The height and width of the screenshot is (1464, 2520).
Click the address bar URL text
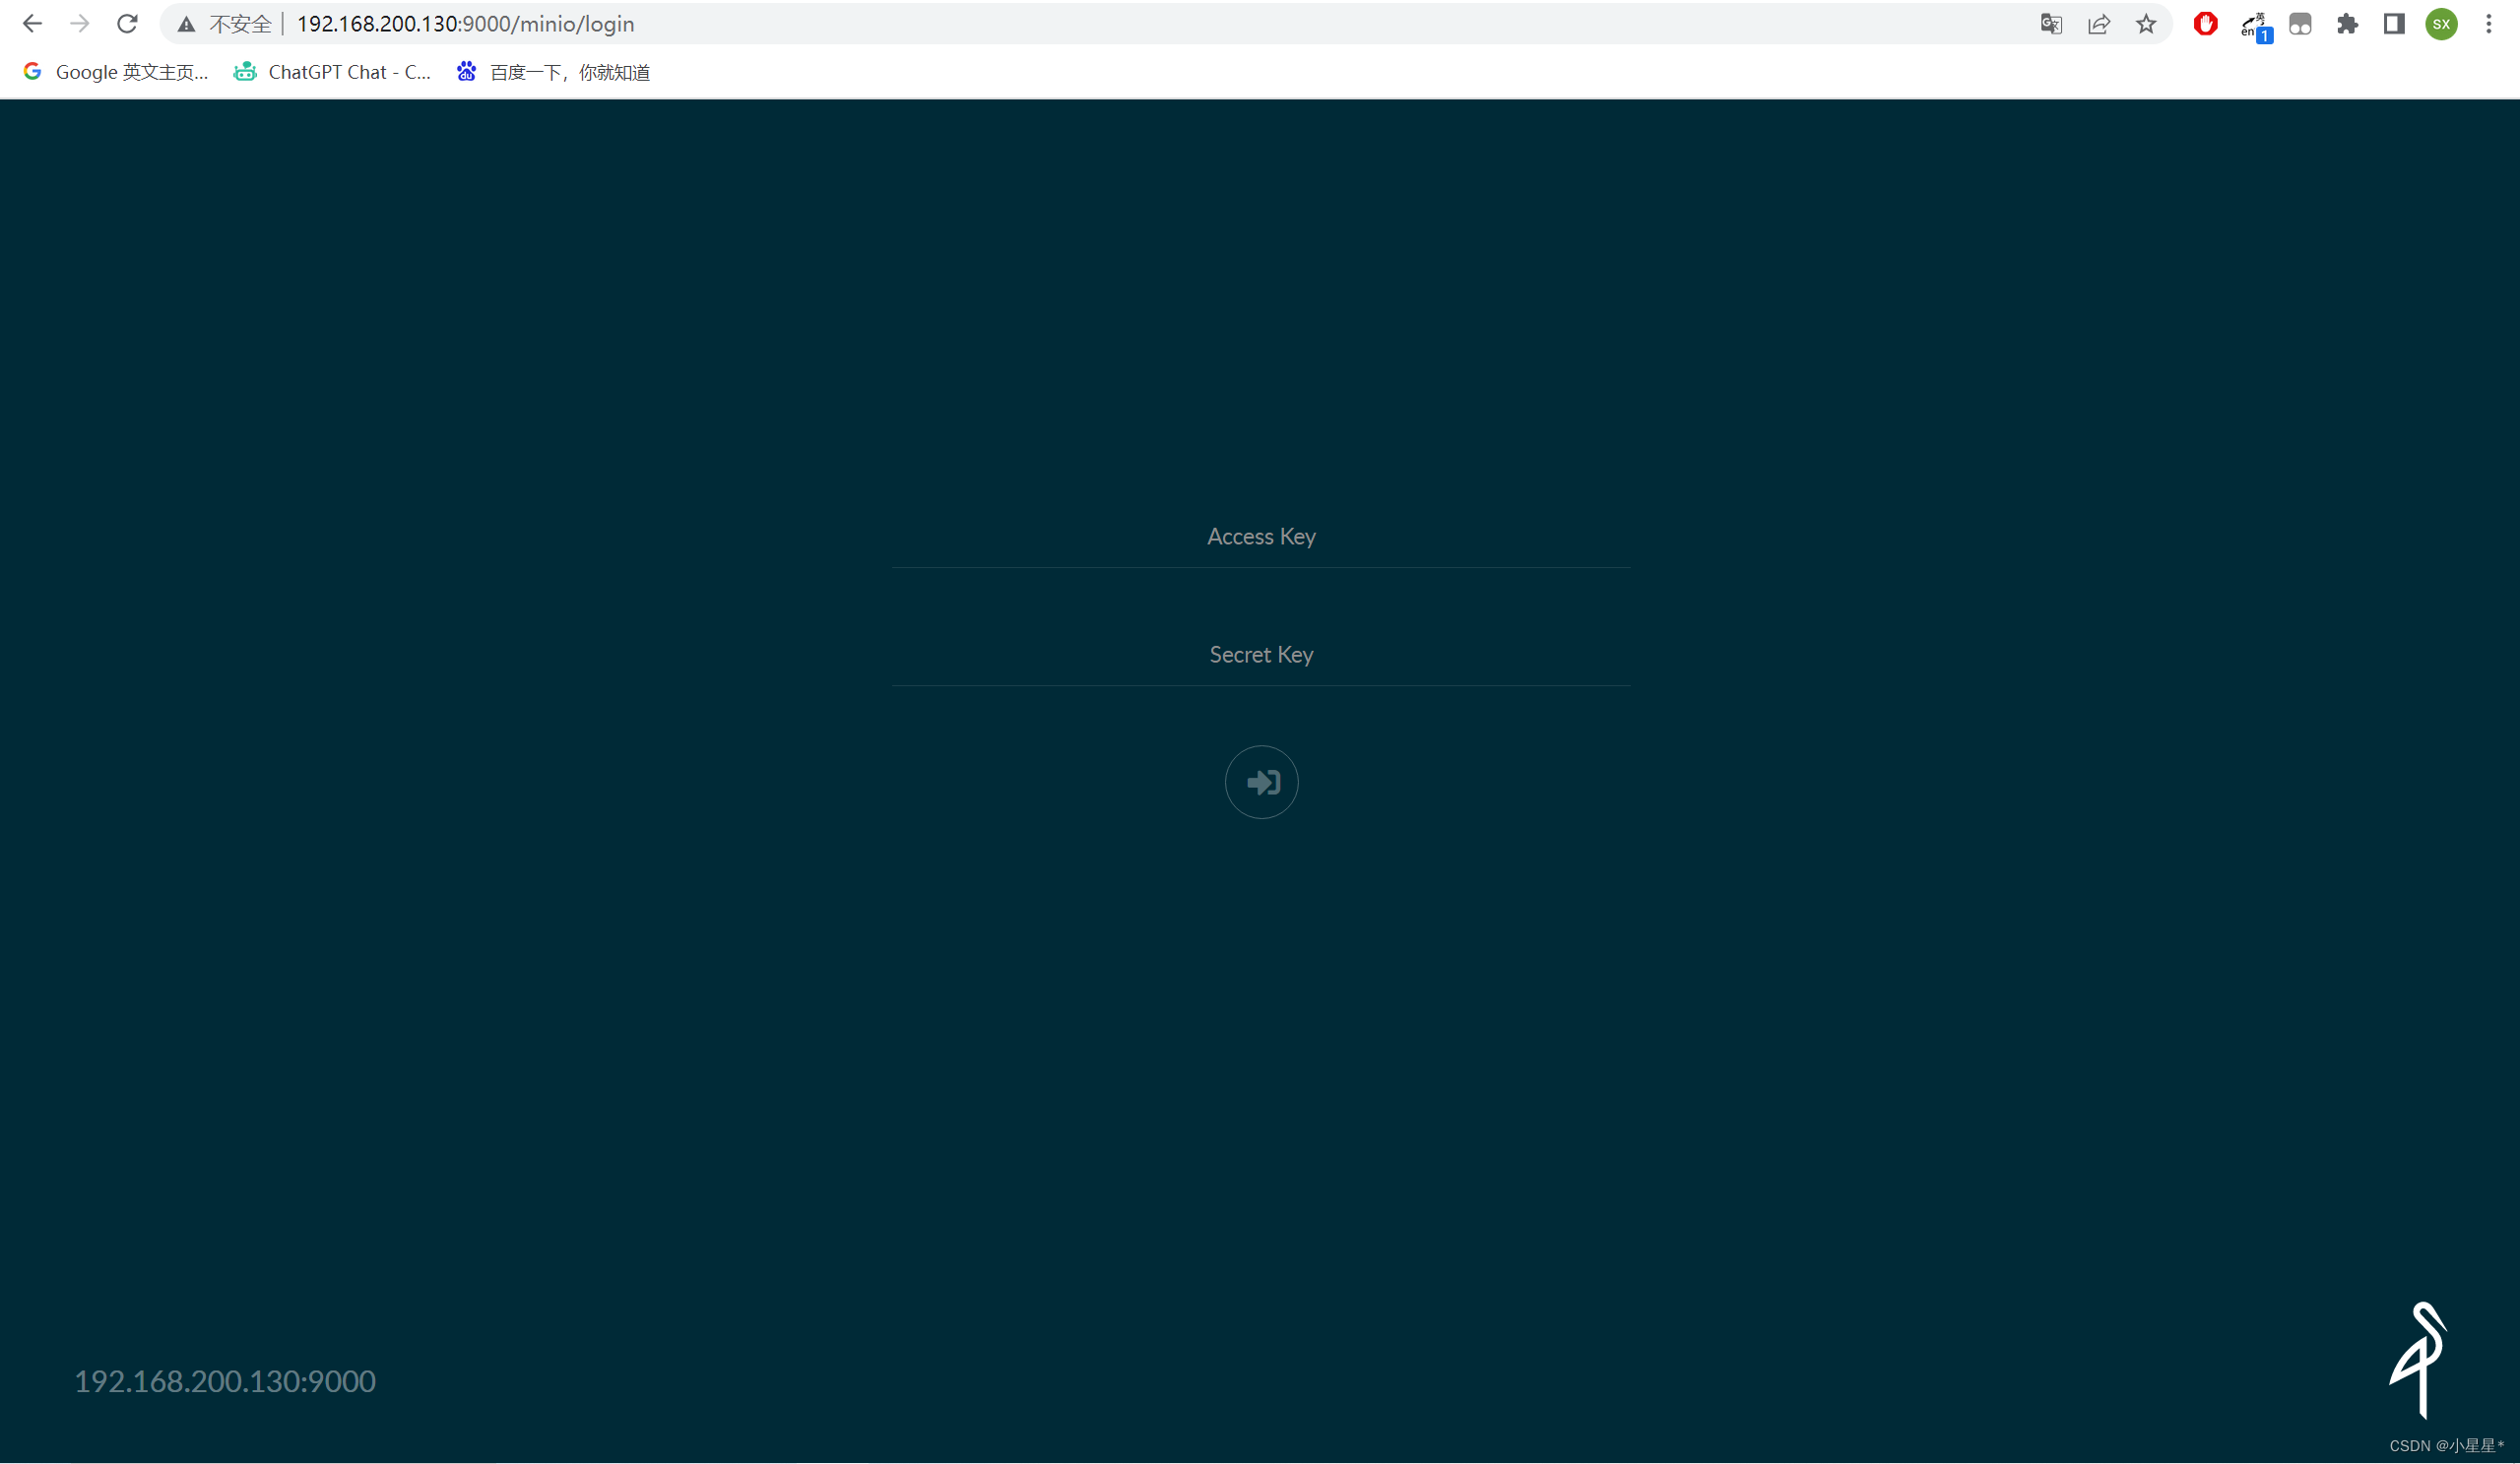(465, 24)
